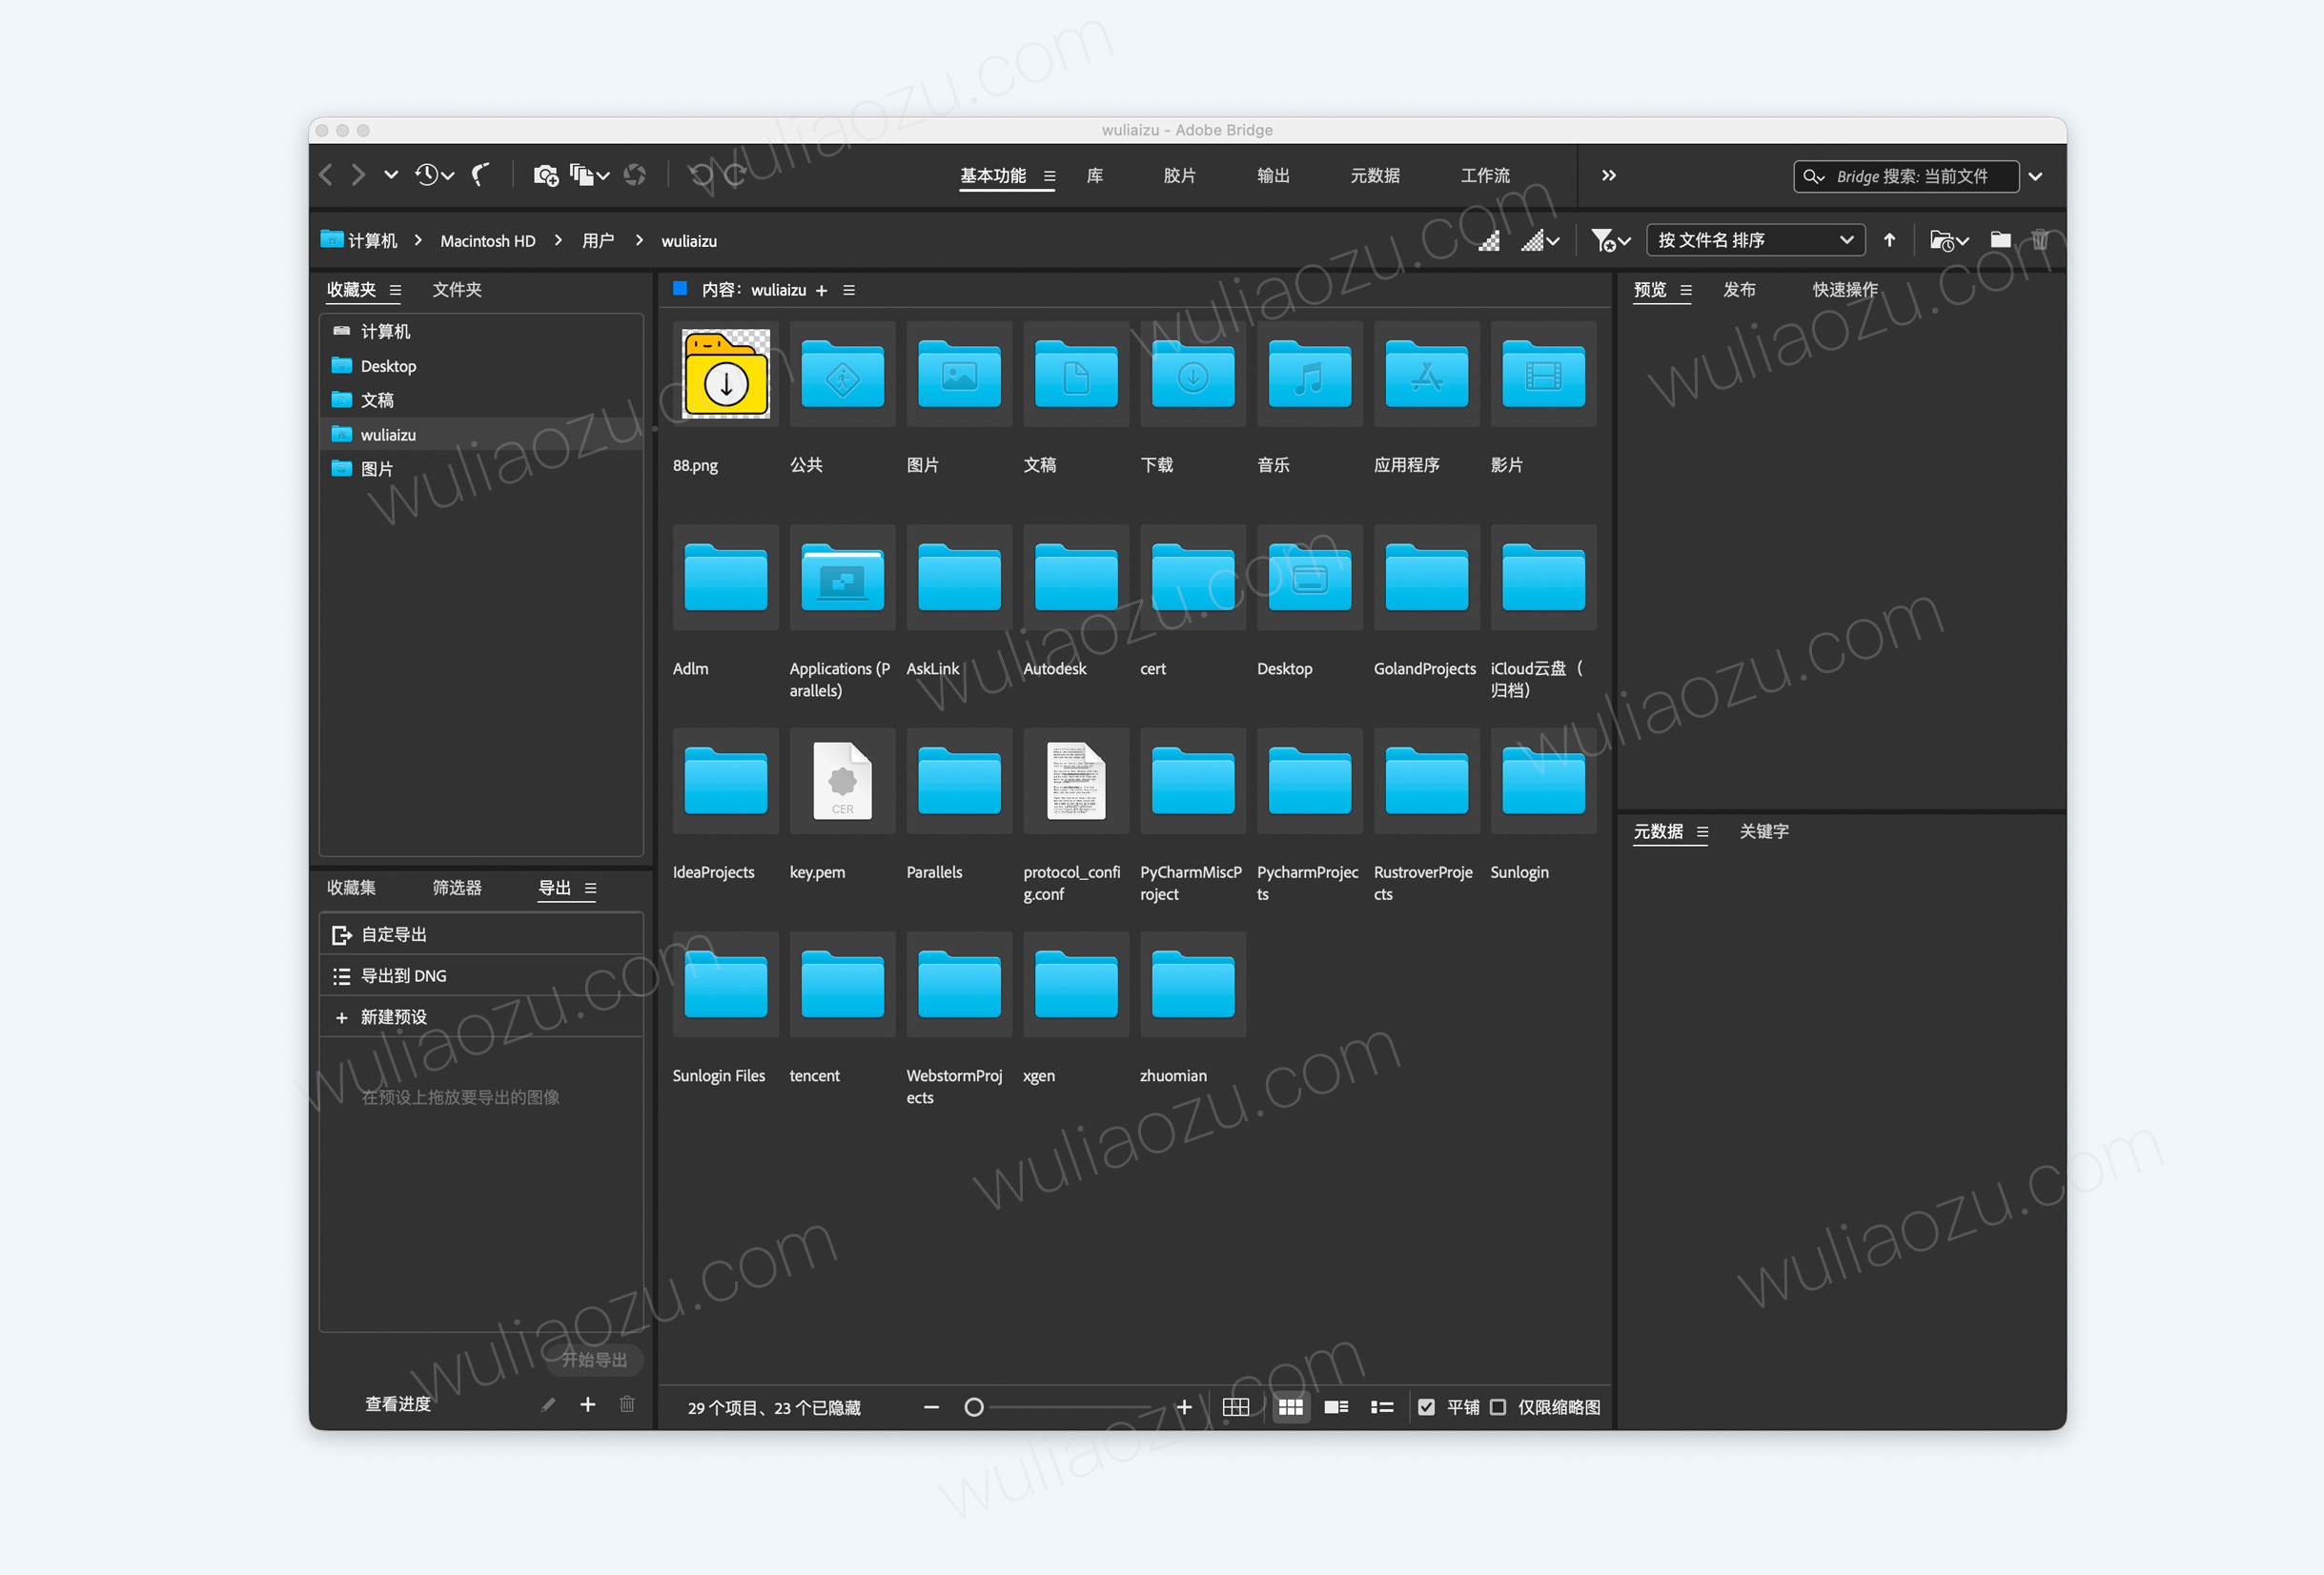Screen dimensions: 2324x1575
Task: Expand the Bridge search options dropdown arrow
Action: click(x=2035, y=176)
